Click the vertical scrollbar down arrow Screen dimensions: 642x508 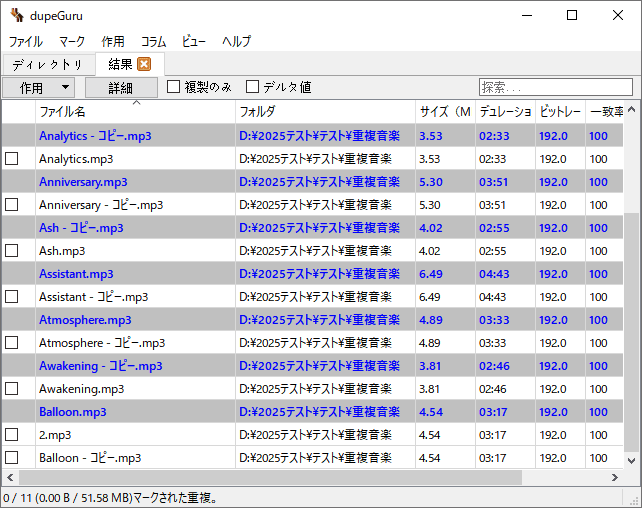tap(632, 461)
